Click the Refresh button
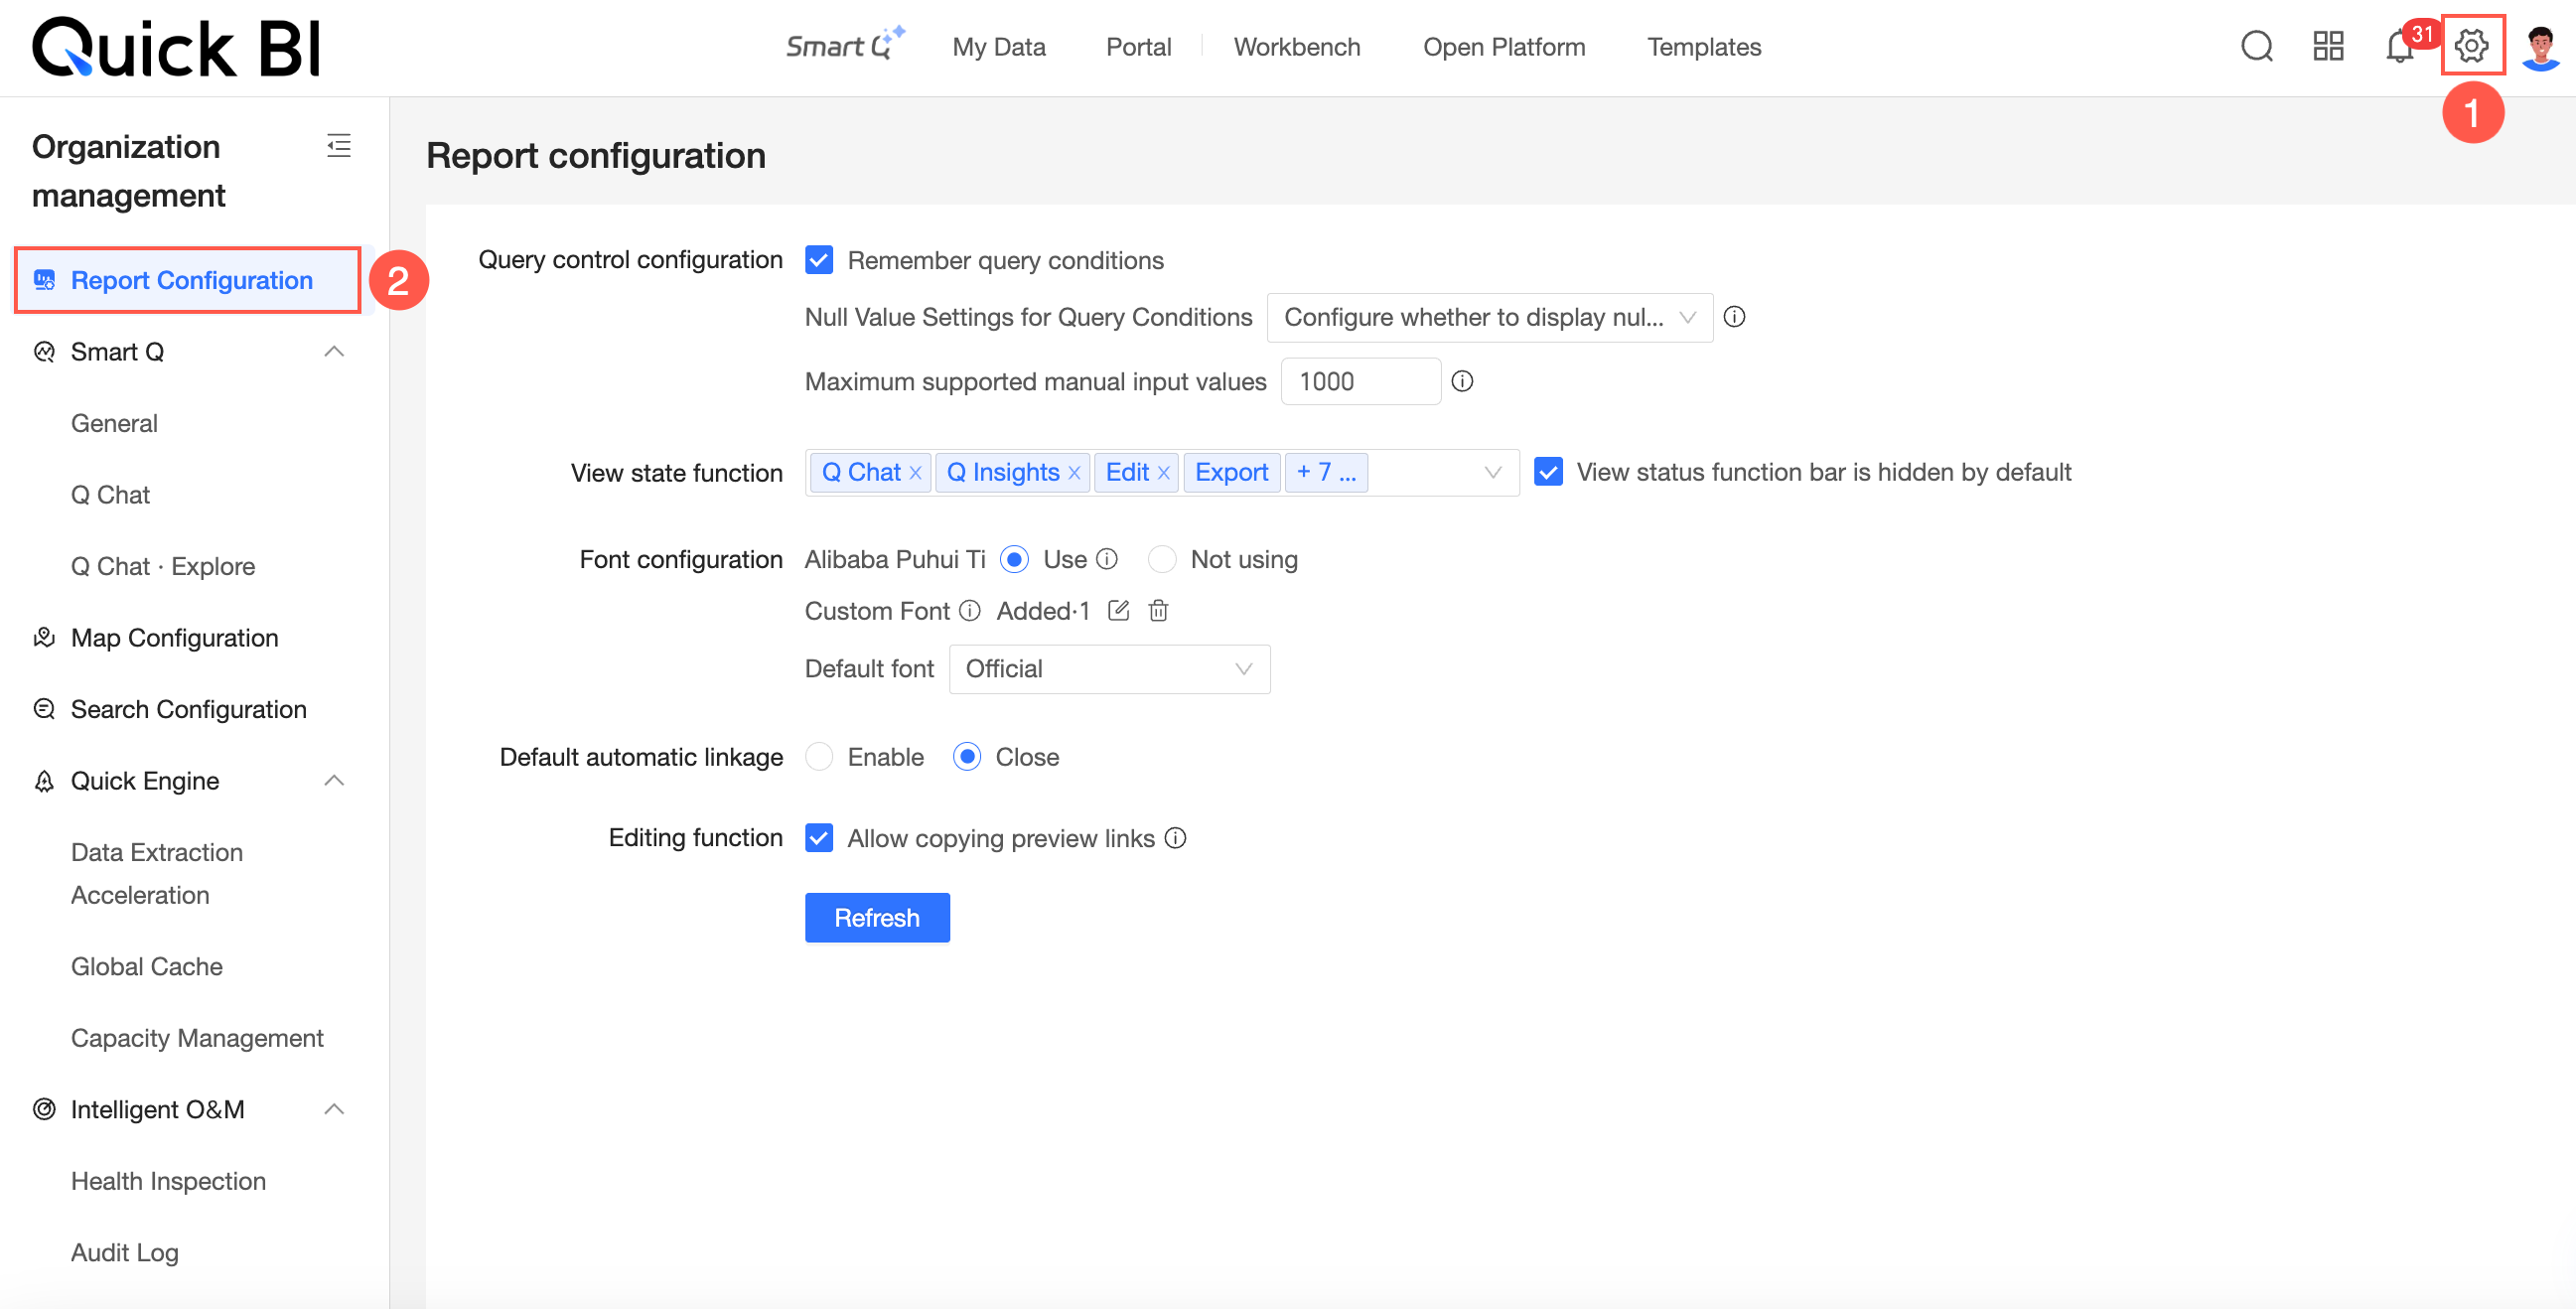Image resolution: width=2576 pixels, height=1309 pixels. click(876, 917)
